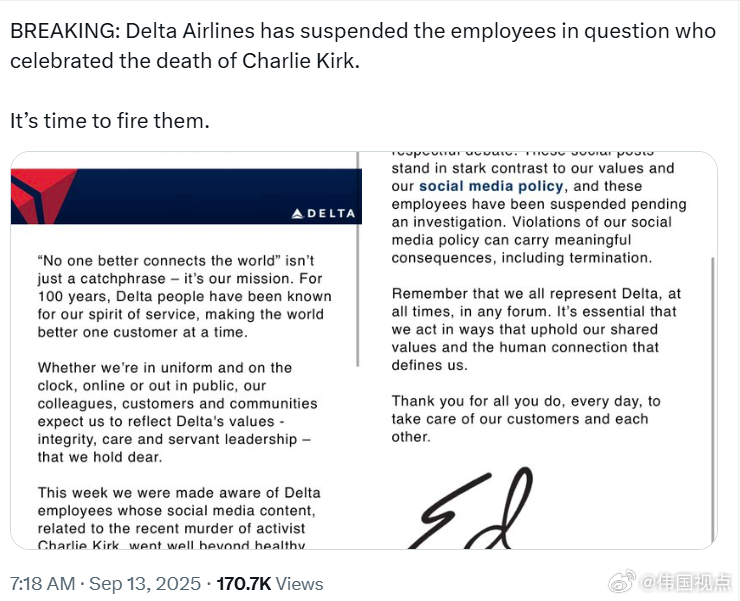Image resolution: width=740 pixels, height=601 pixels.
Task: Click the @伟国视点 watermark username
Action: coord(686,583)
